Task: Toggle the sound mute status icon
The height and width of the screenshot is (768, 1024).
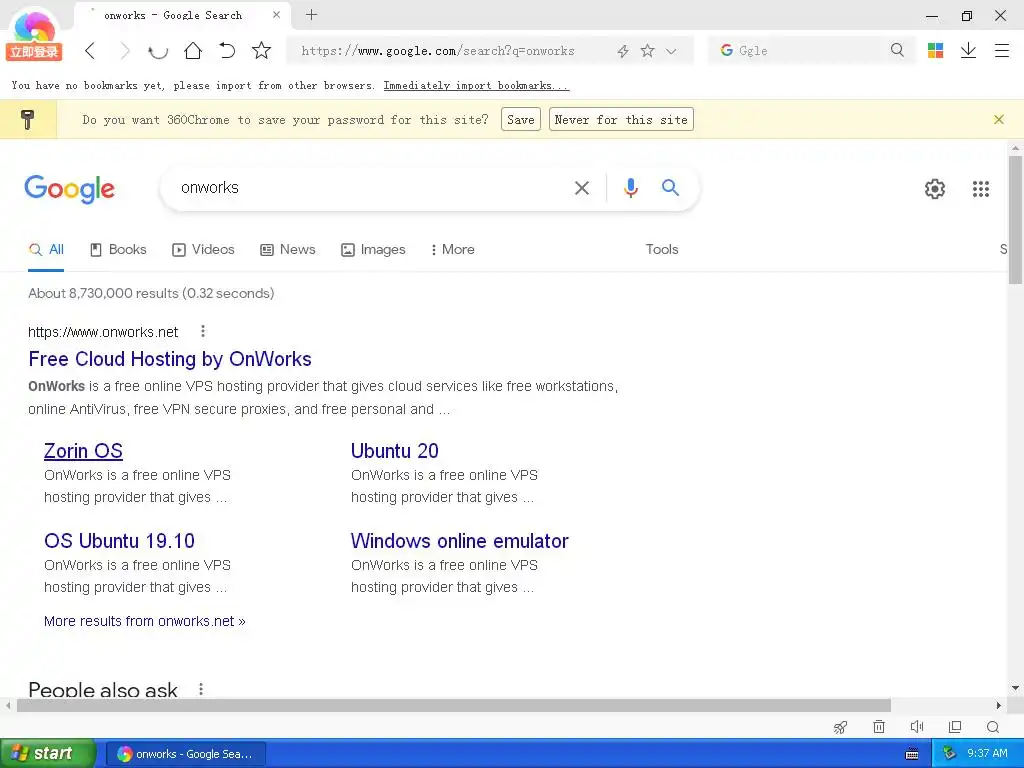Action: click(x=917, y=726)
